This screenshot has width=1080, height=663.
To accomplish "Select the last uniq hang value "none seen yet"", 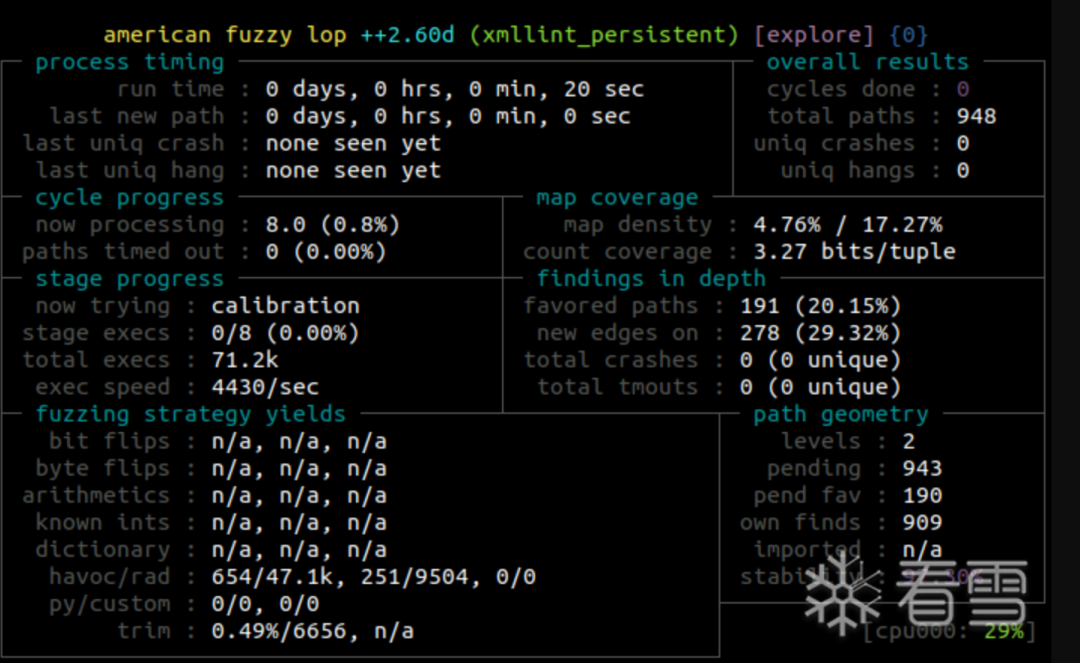I will click(353, 170).
